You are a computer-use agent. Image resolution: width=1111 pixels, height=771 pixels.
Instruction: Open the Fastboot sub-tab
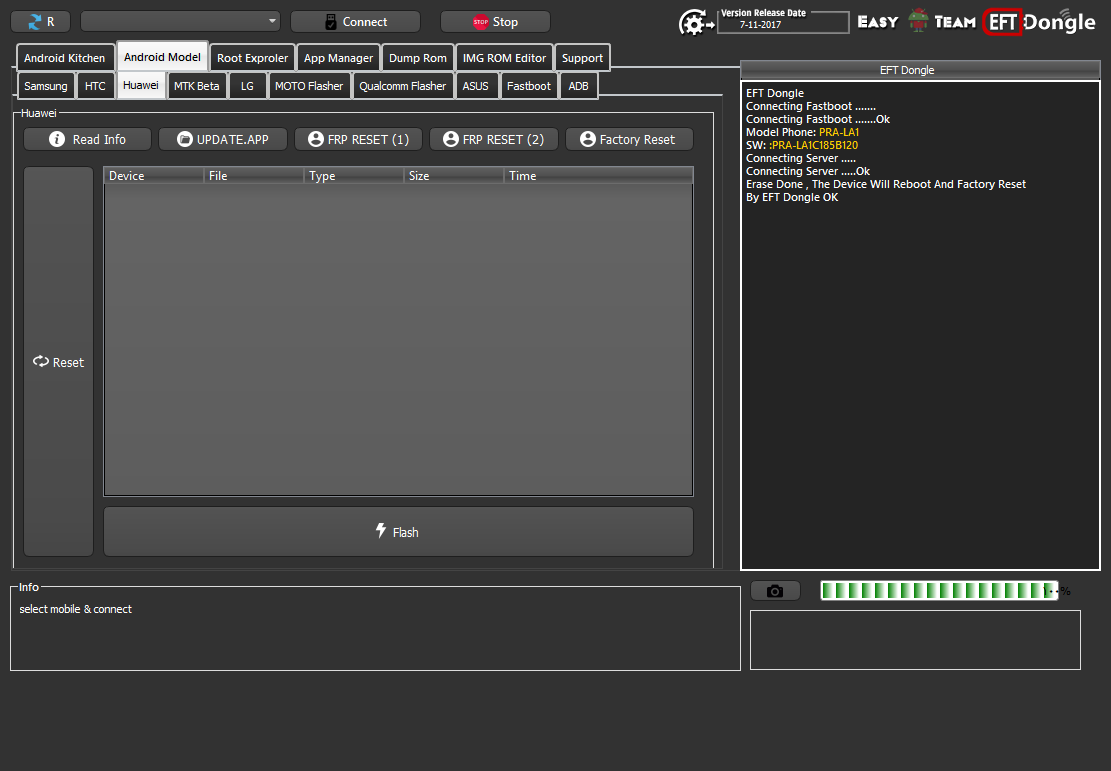tap(529, 86)
